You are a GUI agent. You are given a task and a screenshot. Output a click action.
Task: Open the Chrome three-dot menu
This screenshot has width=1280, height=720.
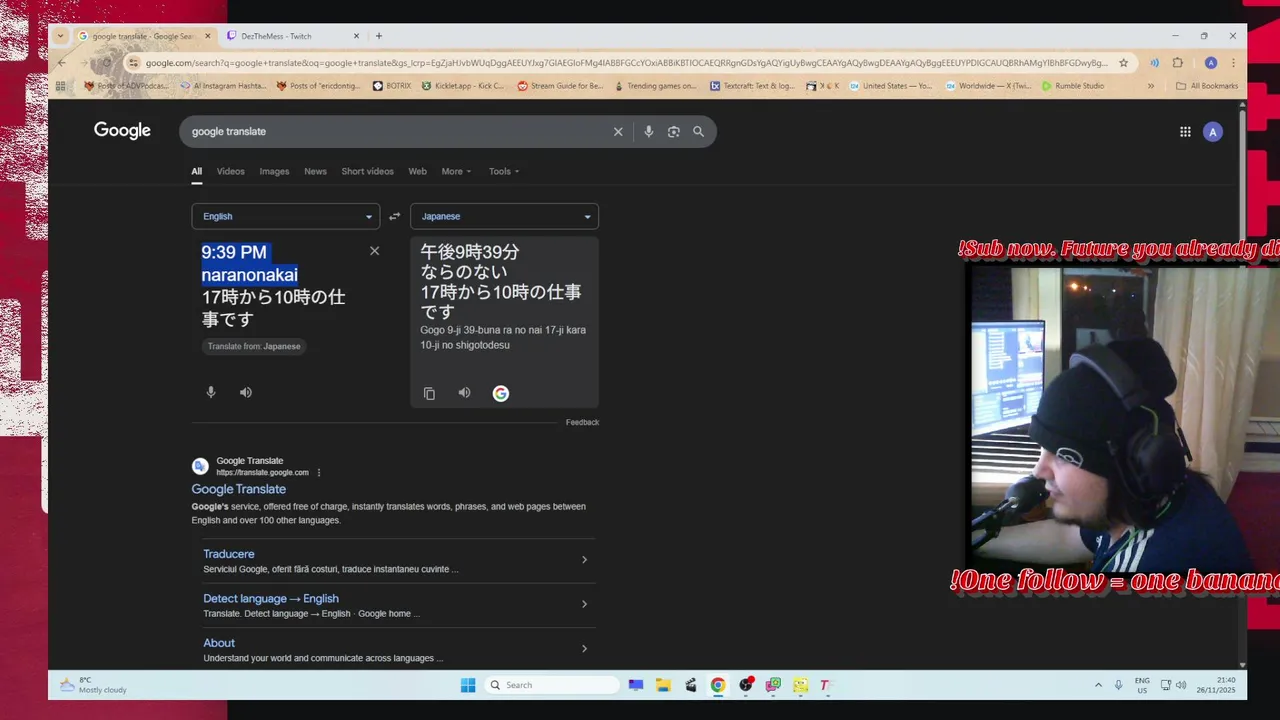(1233, 62)
